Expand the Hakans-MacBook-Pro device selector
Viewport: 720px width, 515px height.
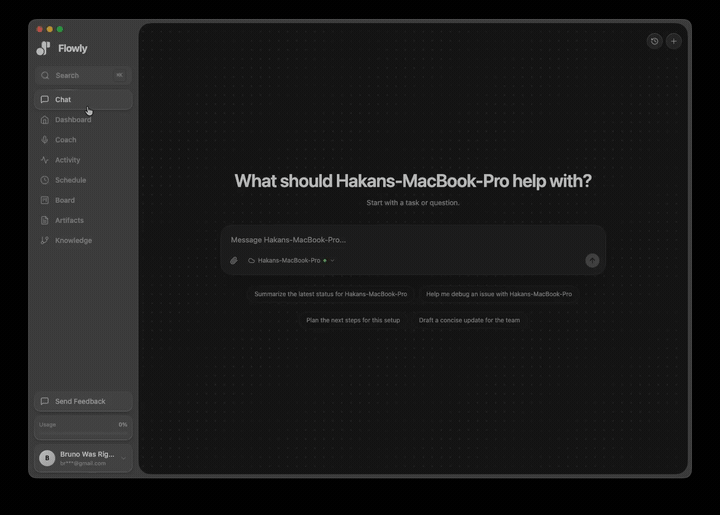pos(292,261)
